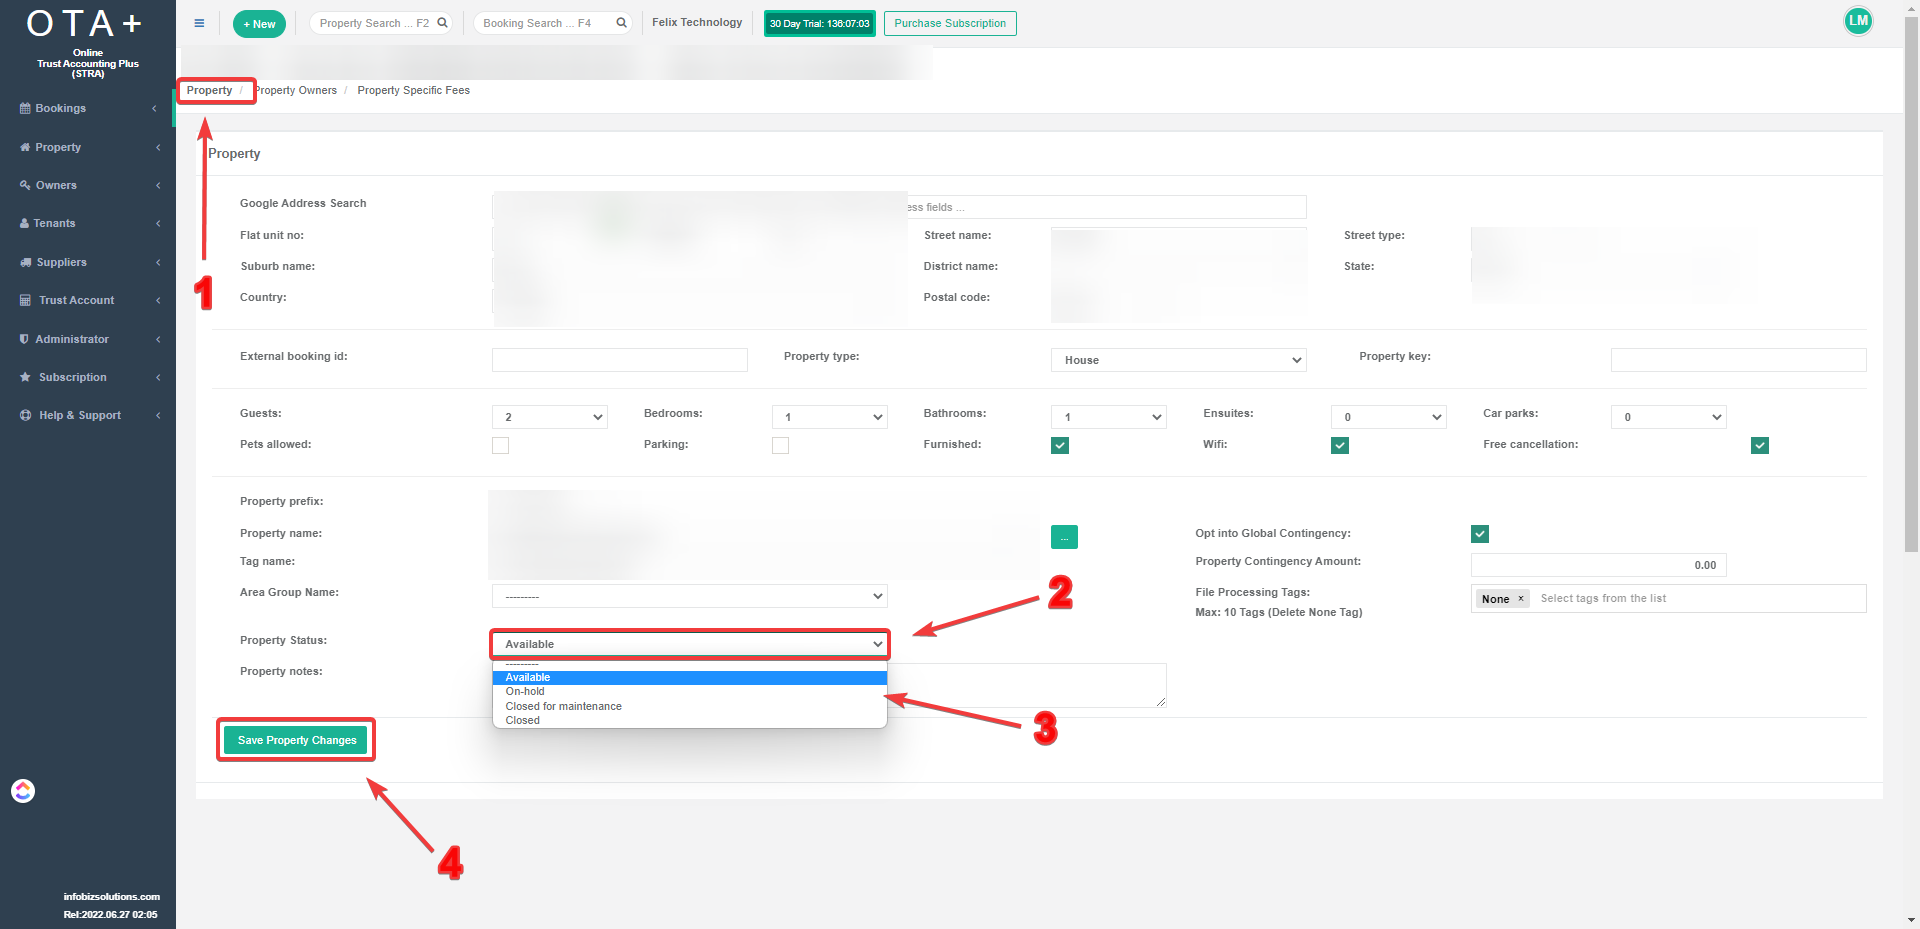
Task: Open the Property type dropdown
Action: click(1178, 360)
